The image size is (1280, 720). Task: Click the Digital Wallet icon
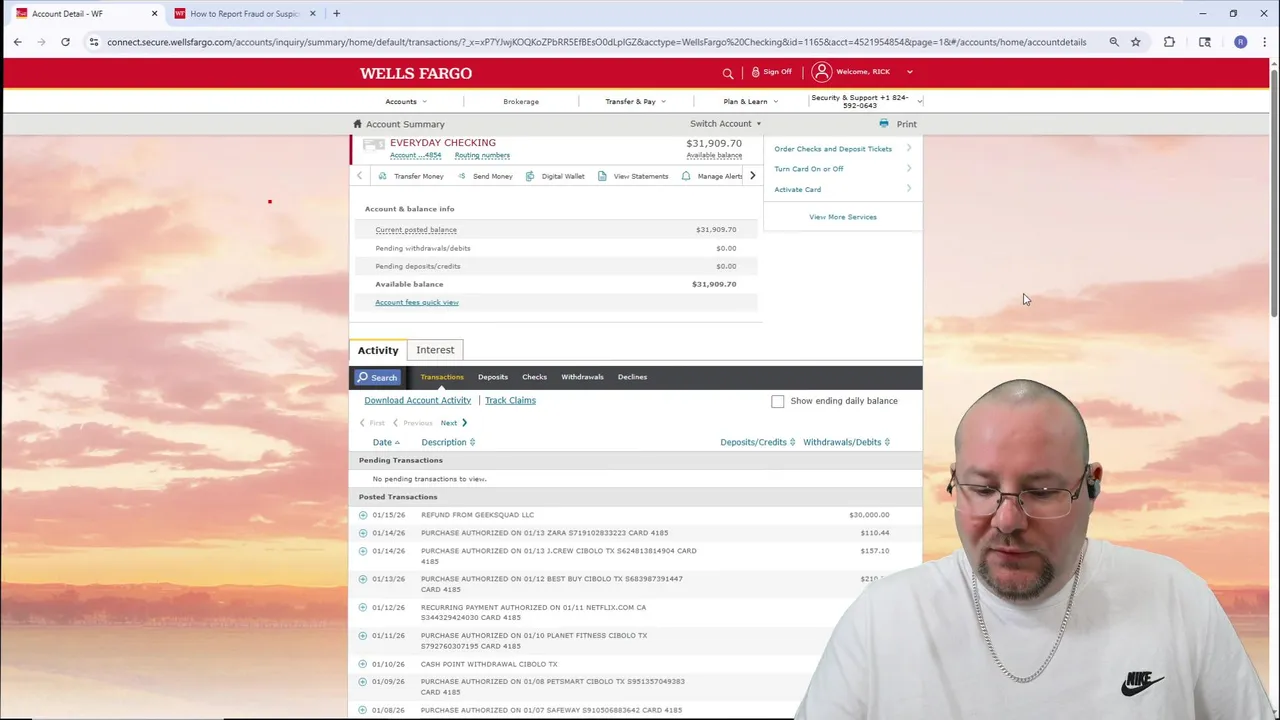pyautogui.click(x=530, y=176)
